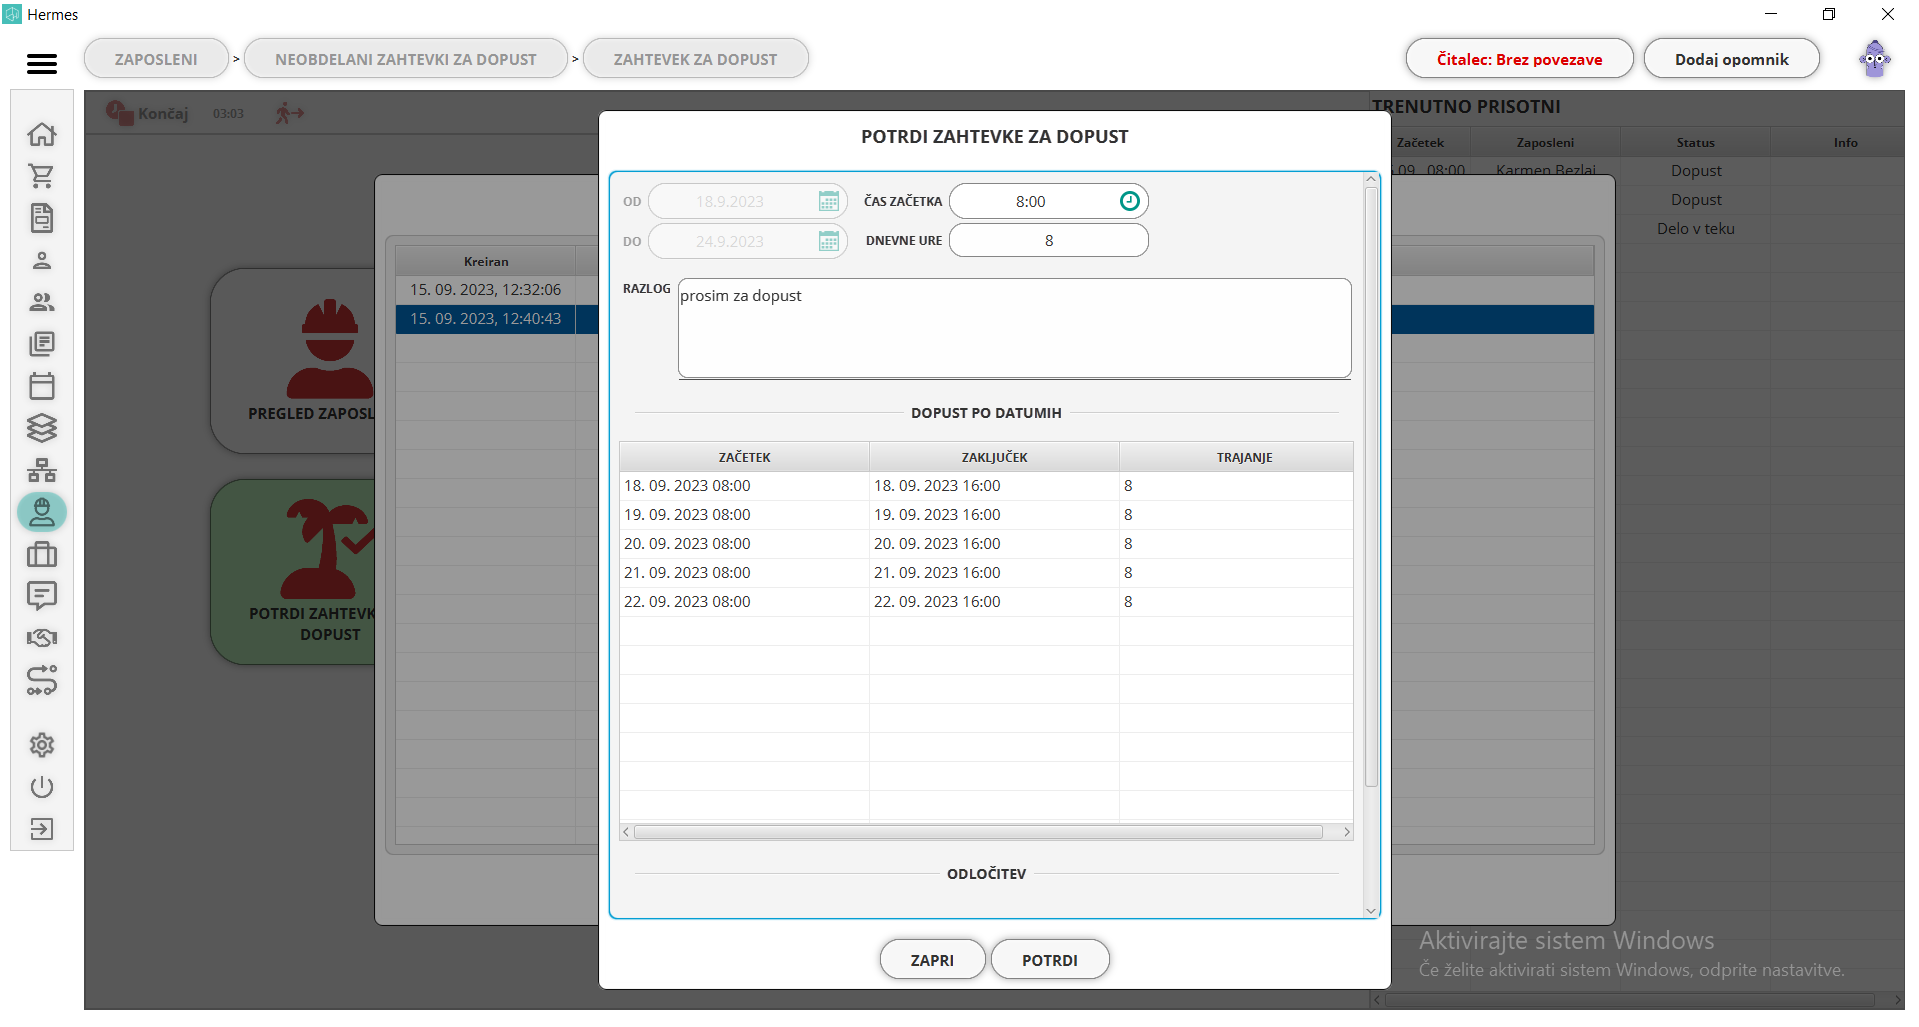The image size is (1919, 1027).
Task: Open the route path sidebar icon
Action: coord(42,681)
